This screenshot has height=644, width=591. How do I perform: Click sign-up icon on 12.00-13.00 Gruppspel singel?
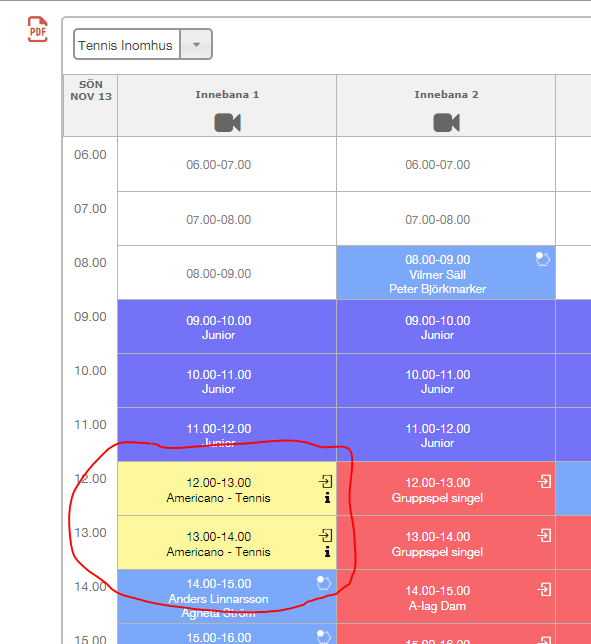coord(545,481)
